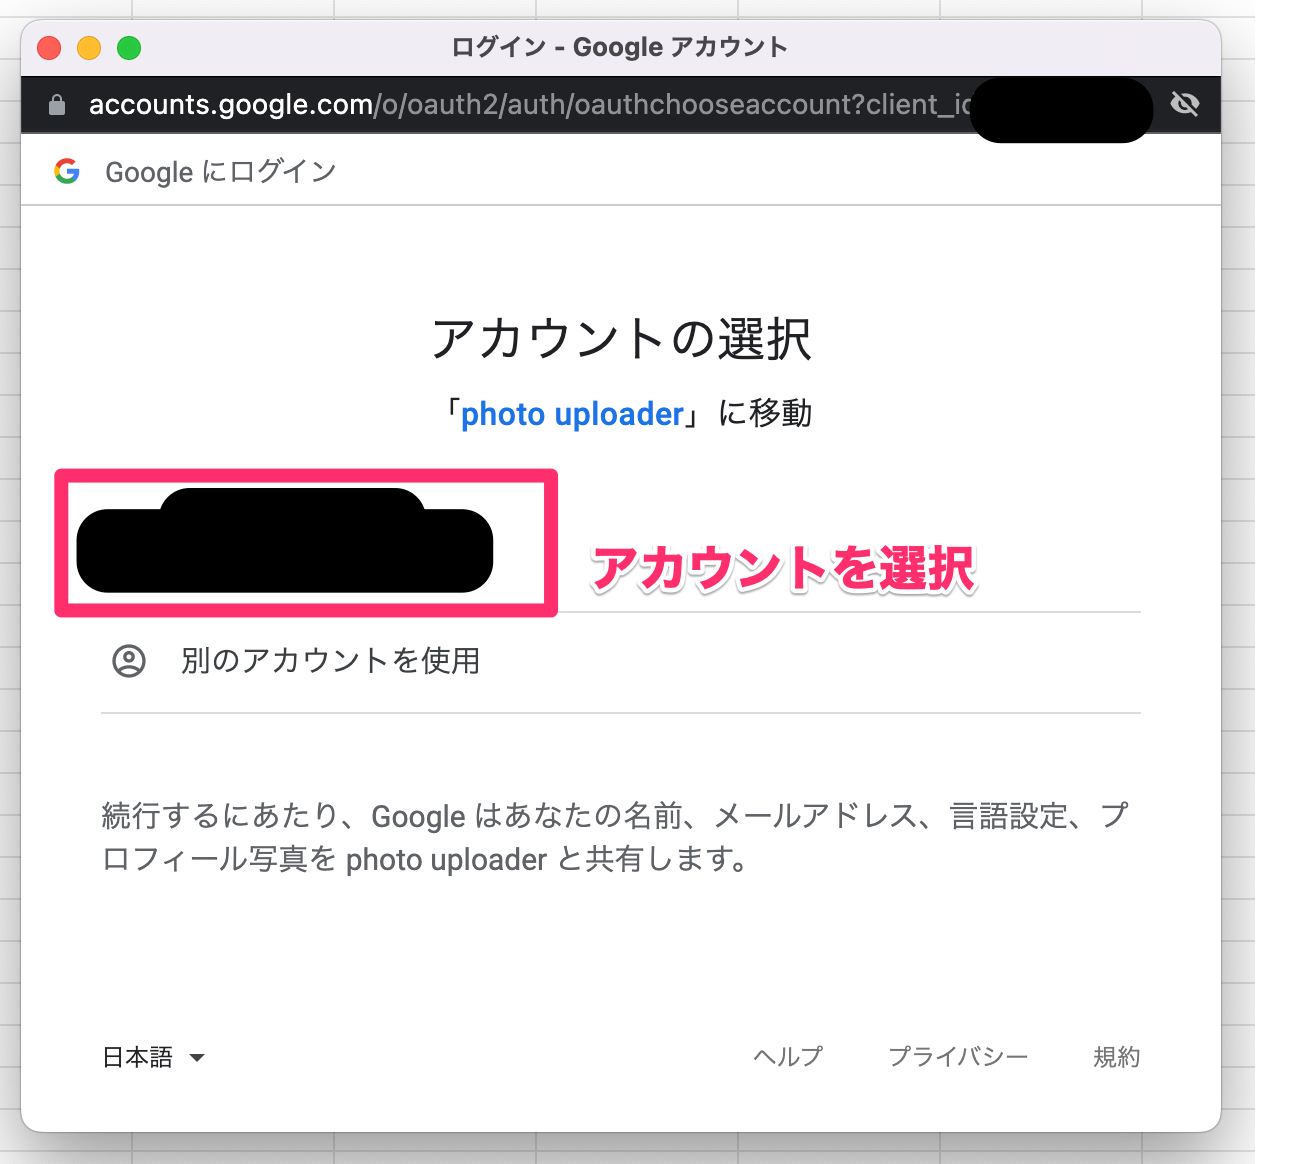
Task: Open the 規約 link
Action: point(1117,1056)
